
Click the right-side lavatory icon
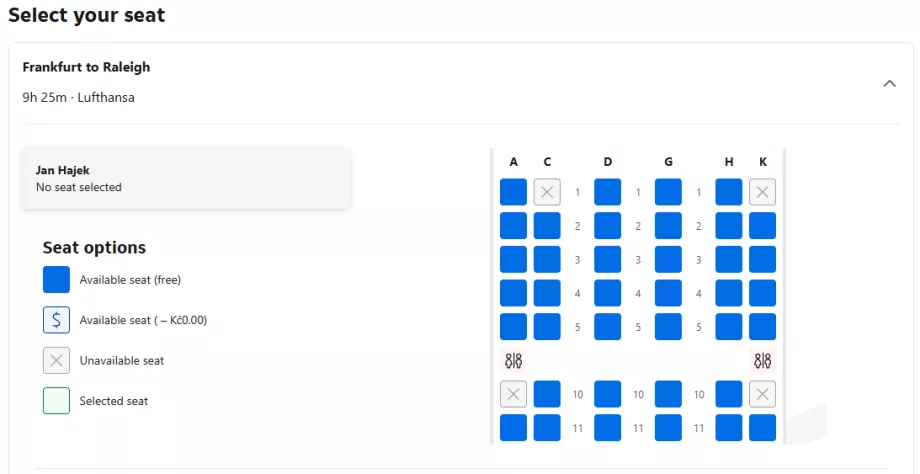(x=762, y=361)
